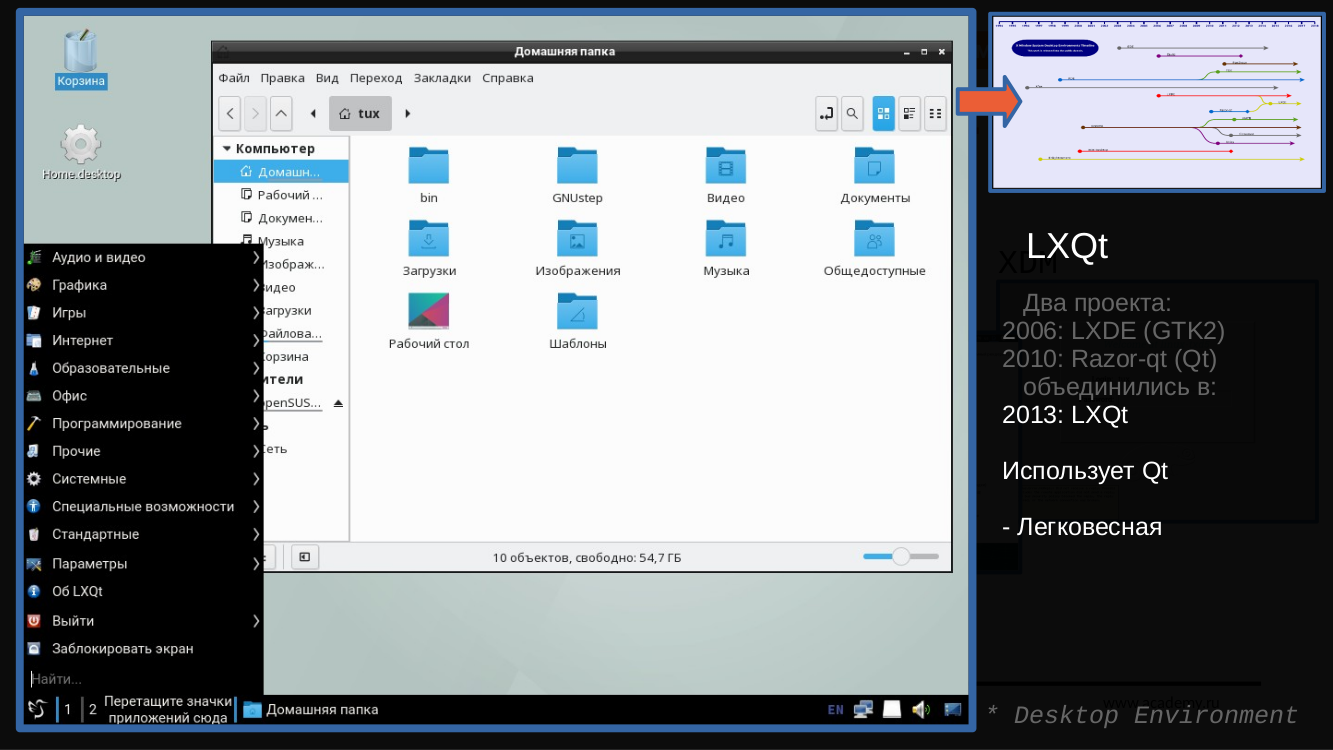Select Заблокировать экран in start menu
This screenshot has width=1333, height=750.
[x=143, y=649]
